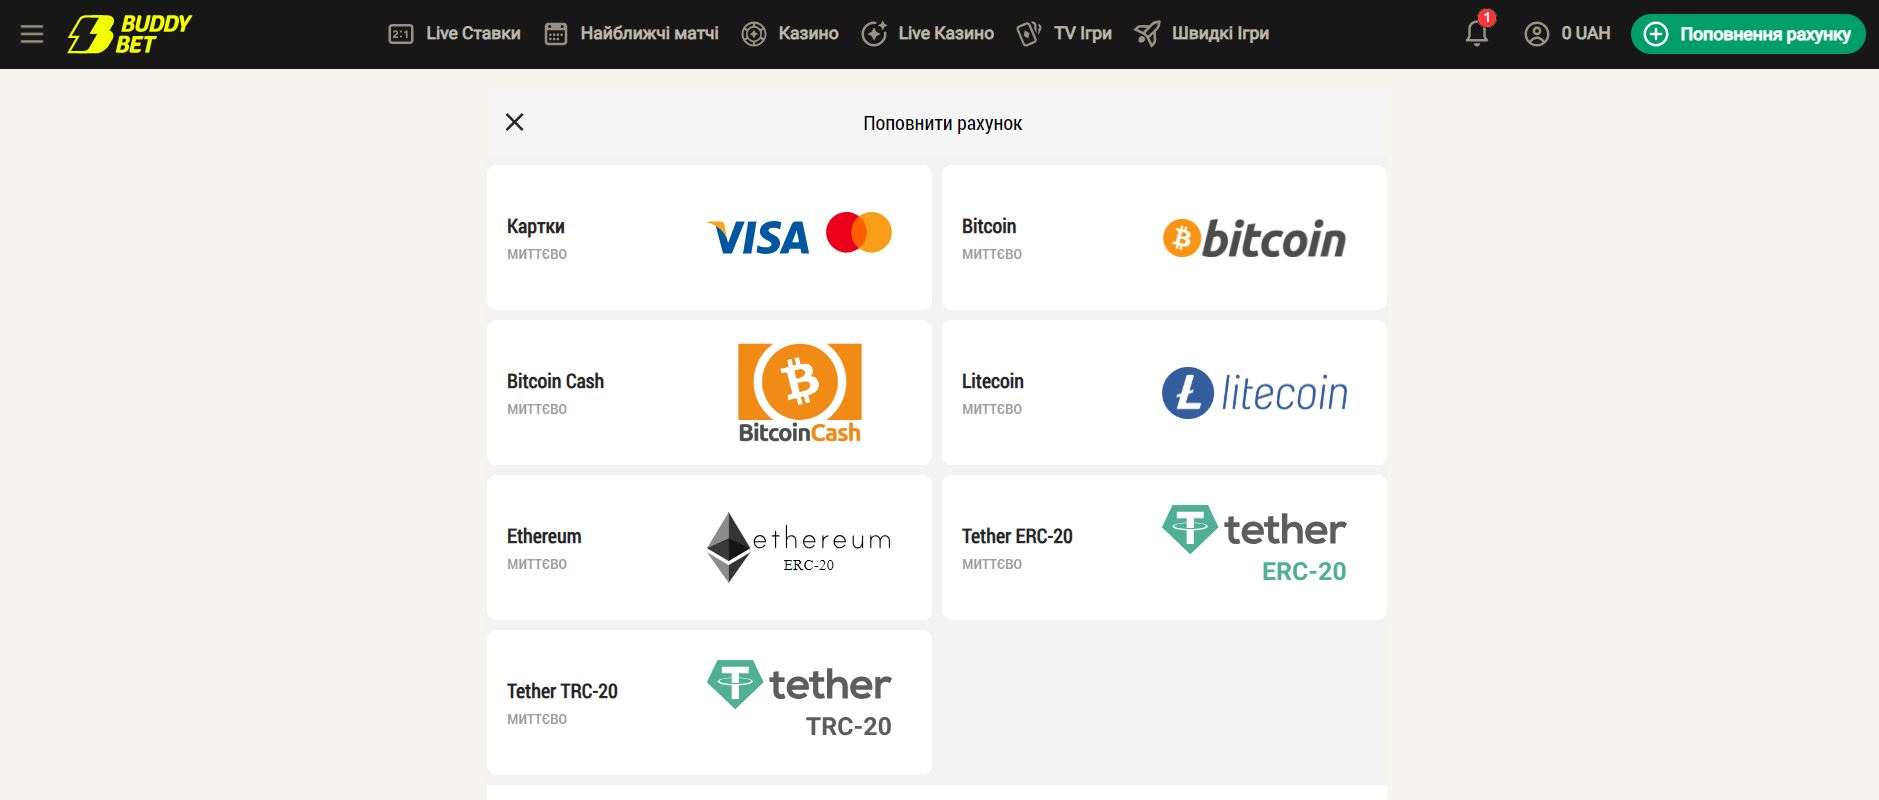
Task: Select Ethereum ERC-20 deposit method
Action: pos(709,548)
